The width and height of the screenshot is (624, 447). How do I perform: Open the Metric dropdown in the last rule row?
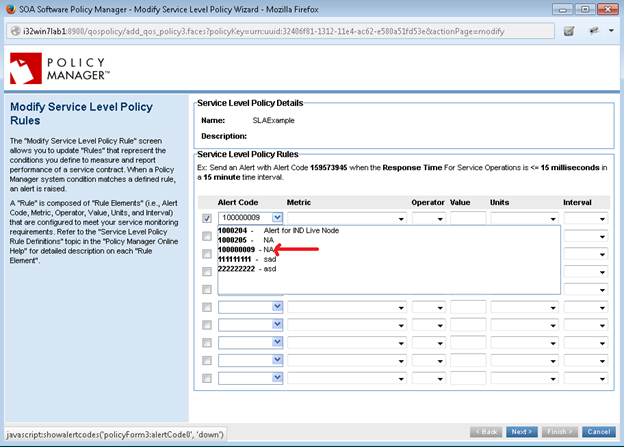[x=347, y=379]
